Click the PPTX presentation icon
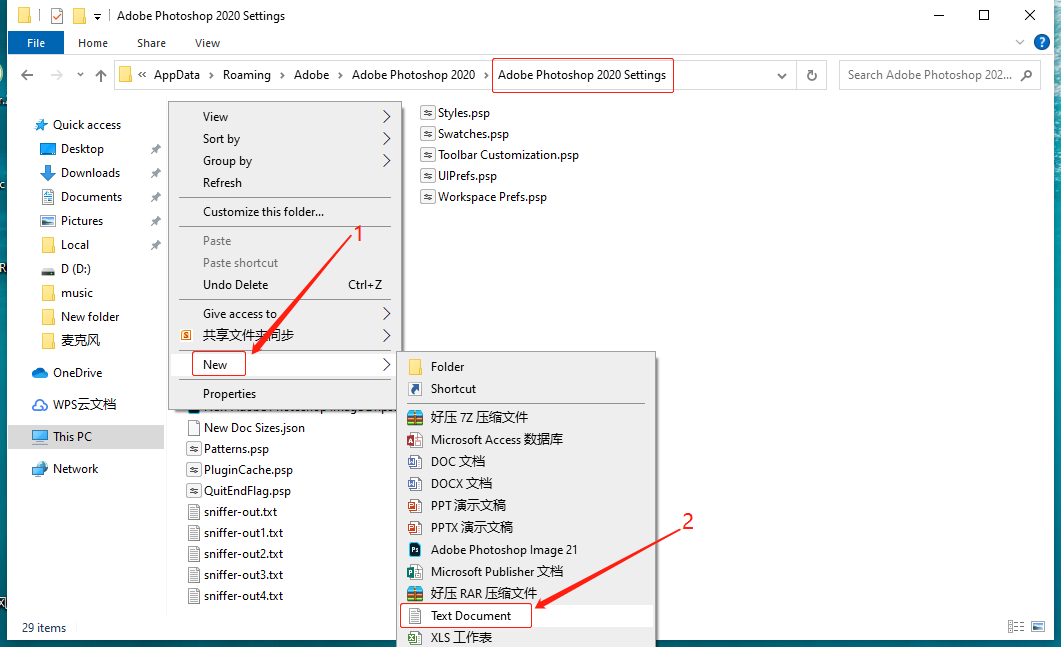The height and width of the screenshot is (647, 1061). click(x=415, y=527)
